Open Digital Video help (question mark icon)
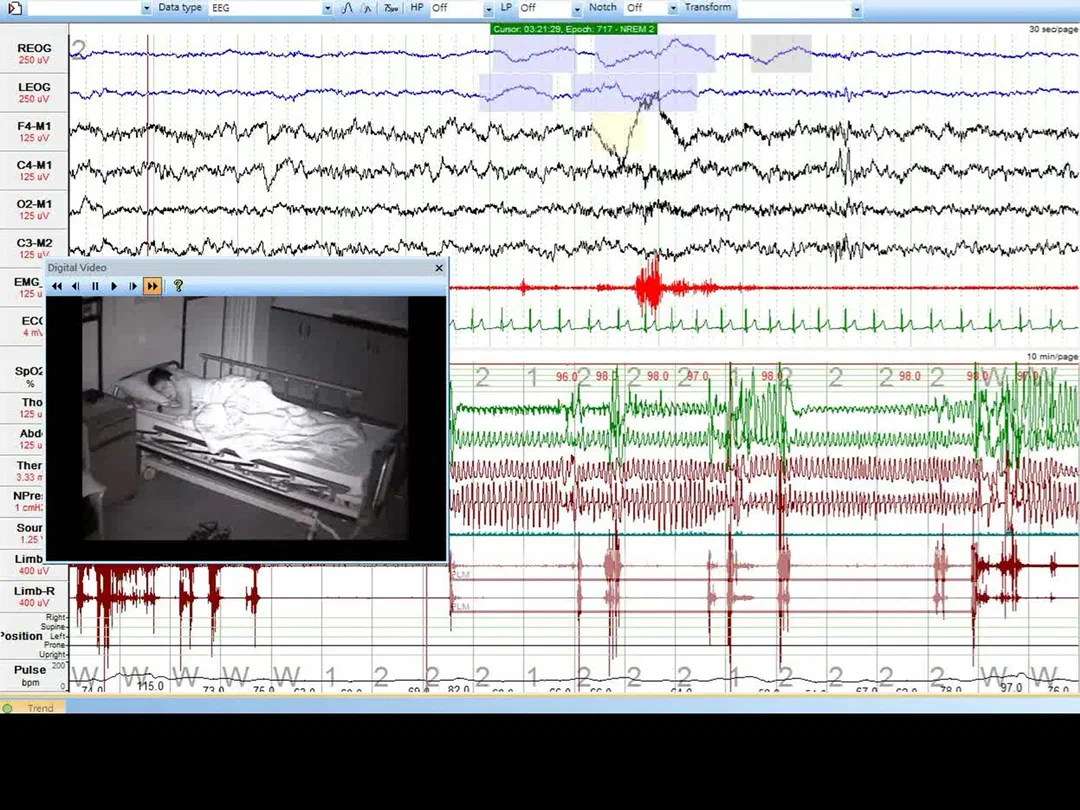Image resolution: width=1080 pixels, height=810 pixels. pos(178,286)
